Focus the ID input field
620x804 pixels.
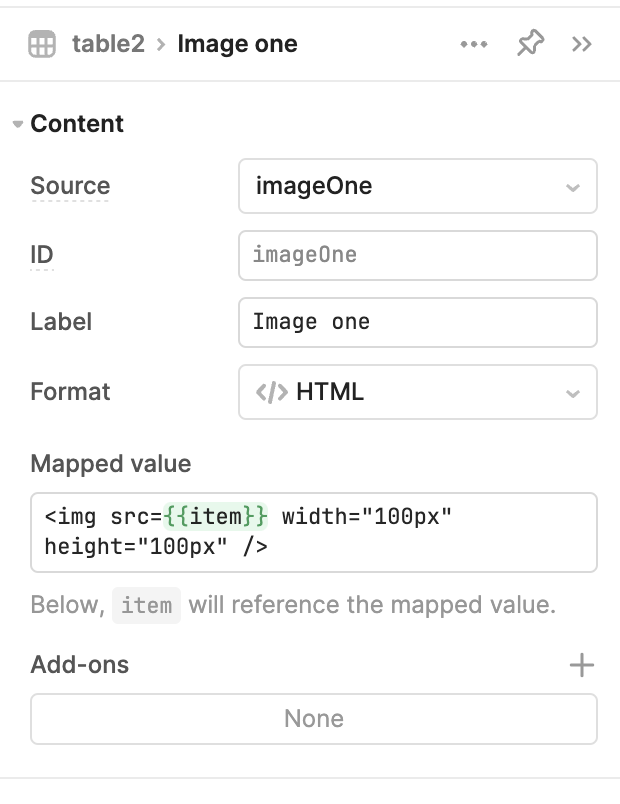point(417,255)
